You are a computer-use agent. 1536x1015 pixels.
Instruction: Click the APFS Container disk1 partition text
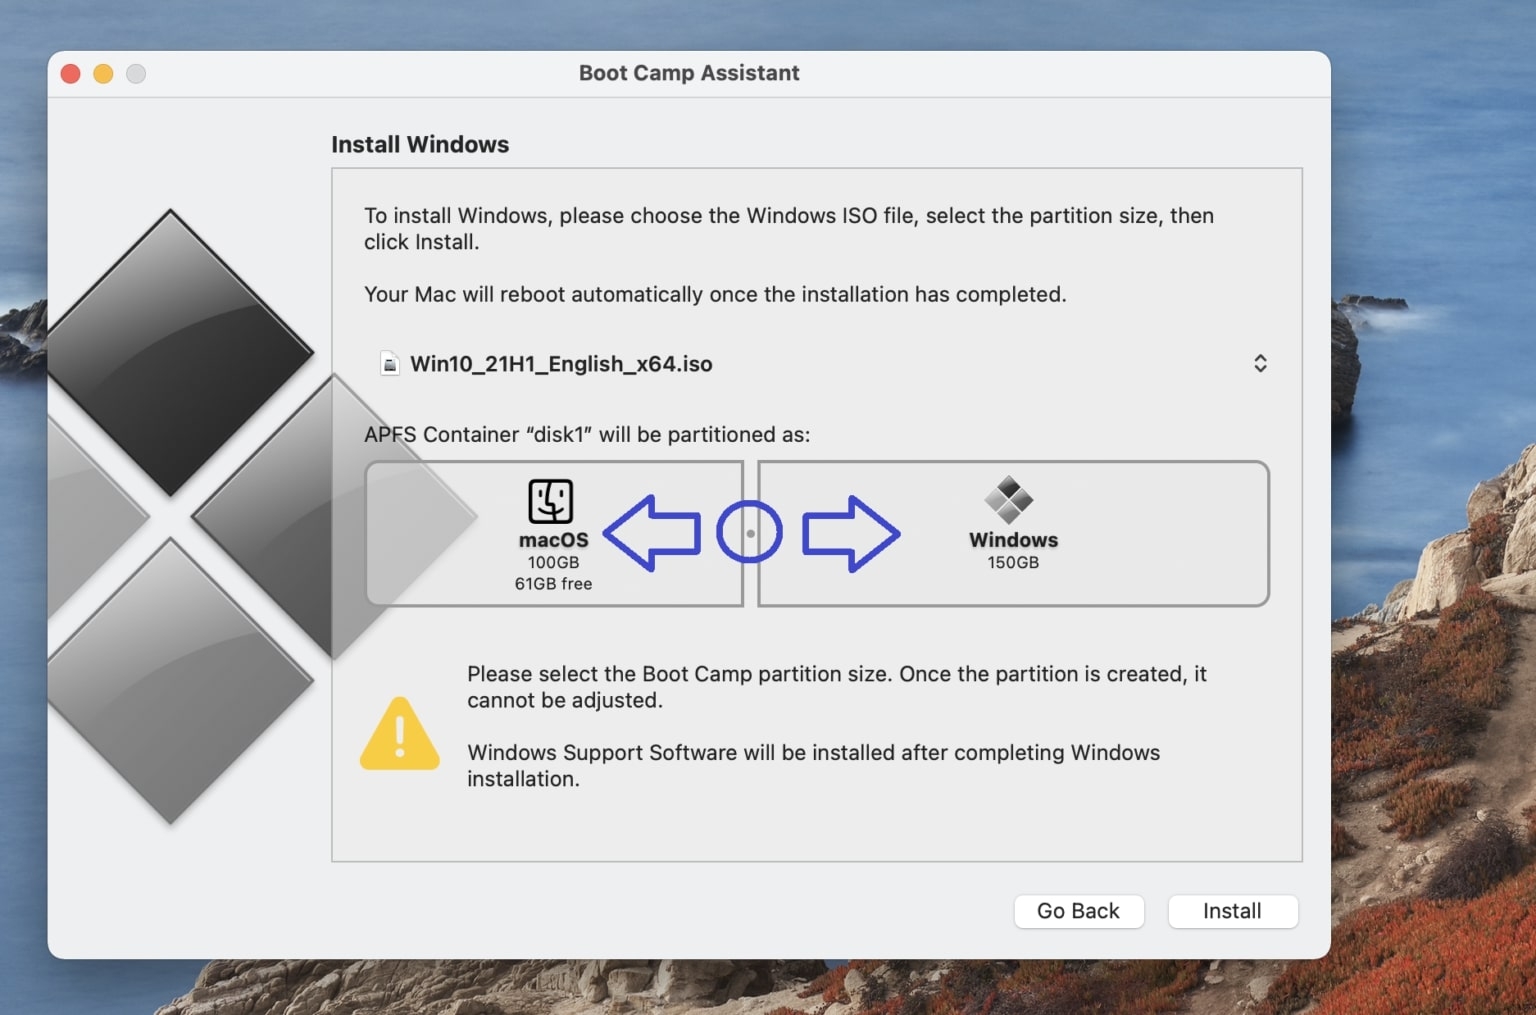587,434
